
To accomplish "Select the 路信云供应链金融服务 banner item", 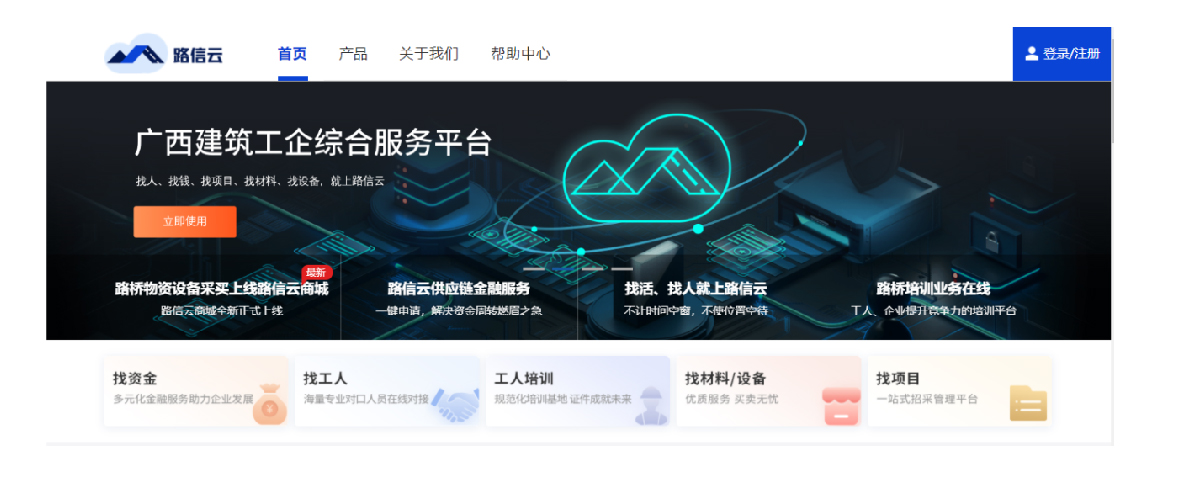I will [x=459, y=298].
